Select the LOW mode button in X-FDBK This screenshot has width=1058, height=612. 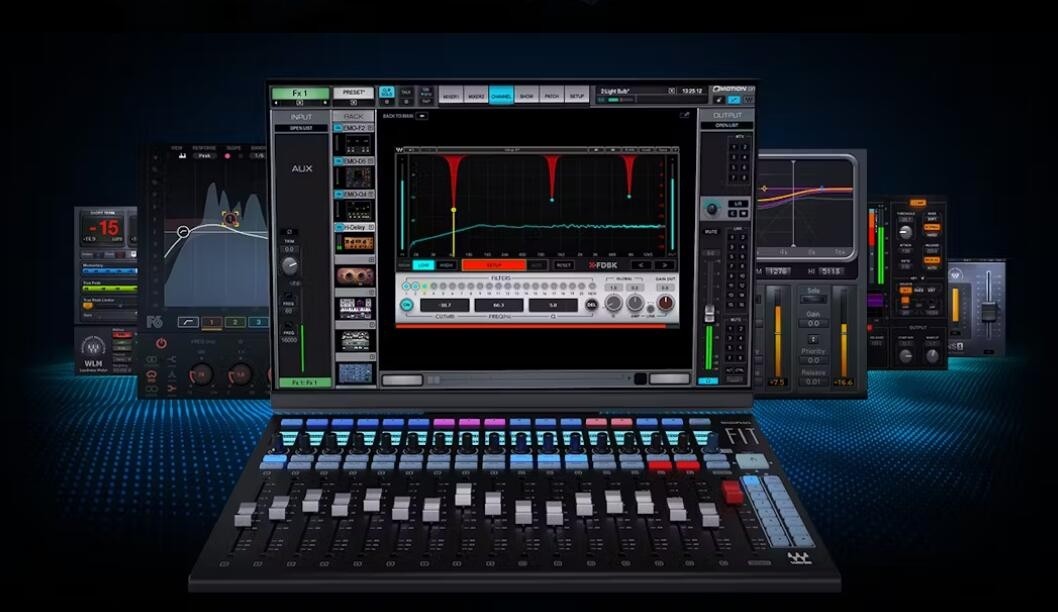[x=423, y=265]
